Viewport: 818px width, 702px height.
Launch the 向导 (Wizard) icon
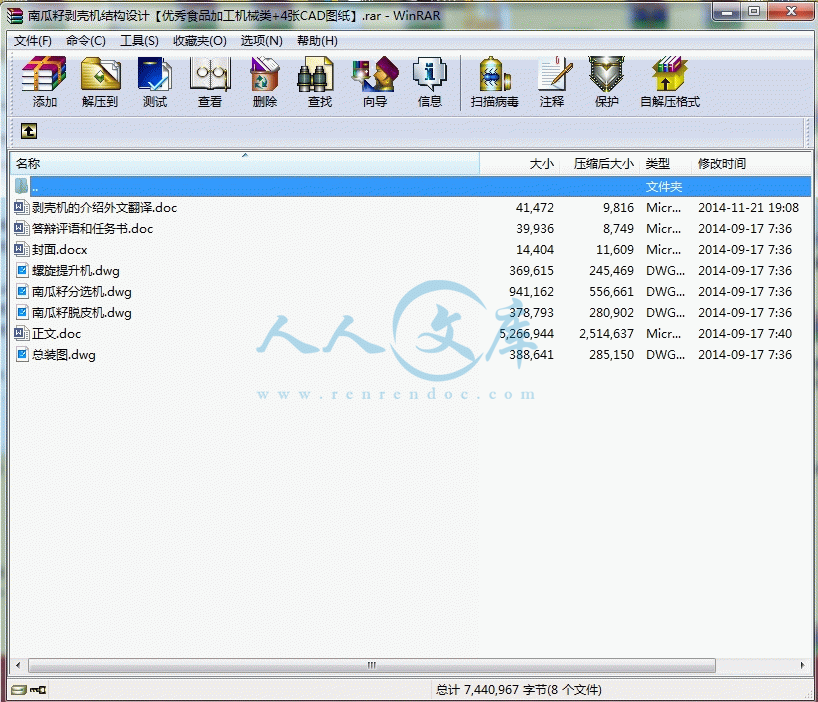pos(375,74)
